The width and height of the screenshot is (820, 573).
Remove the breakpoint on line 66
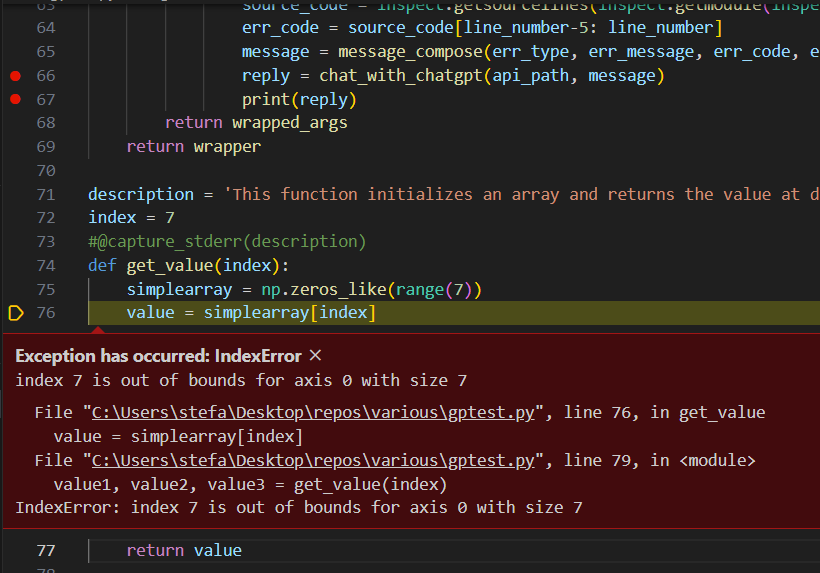click(x=16, y=76)
